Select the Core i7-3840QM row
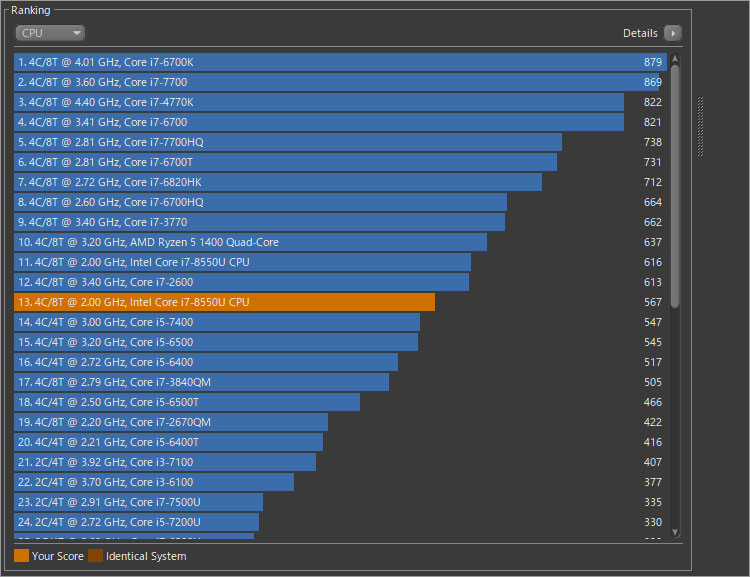This screenshot has height=577, width=750. click(201, 382)
